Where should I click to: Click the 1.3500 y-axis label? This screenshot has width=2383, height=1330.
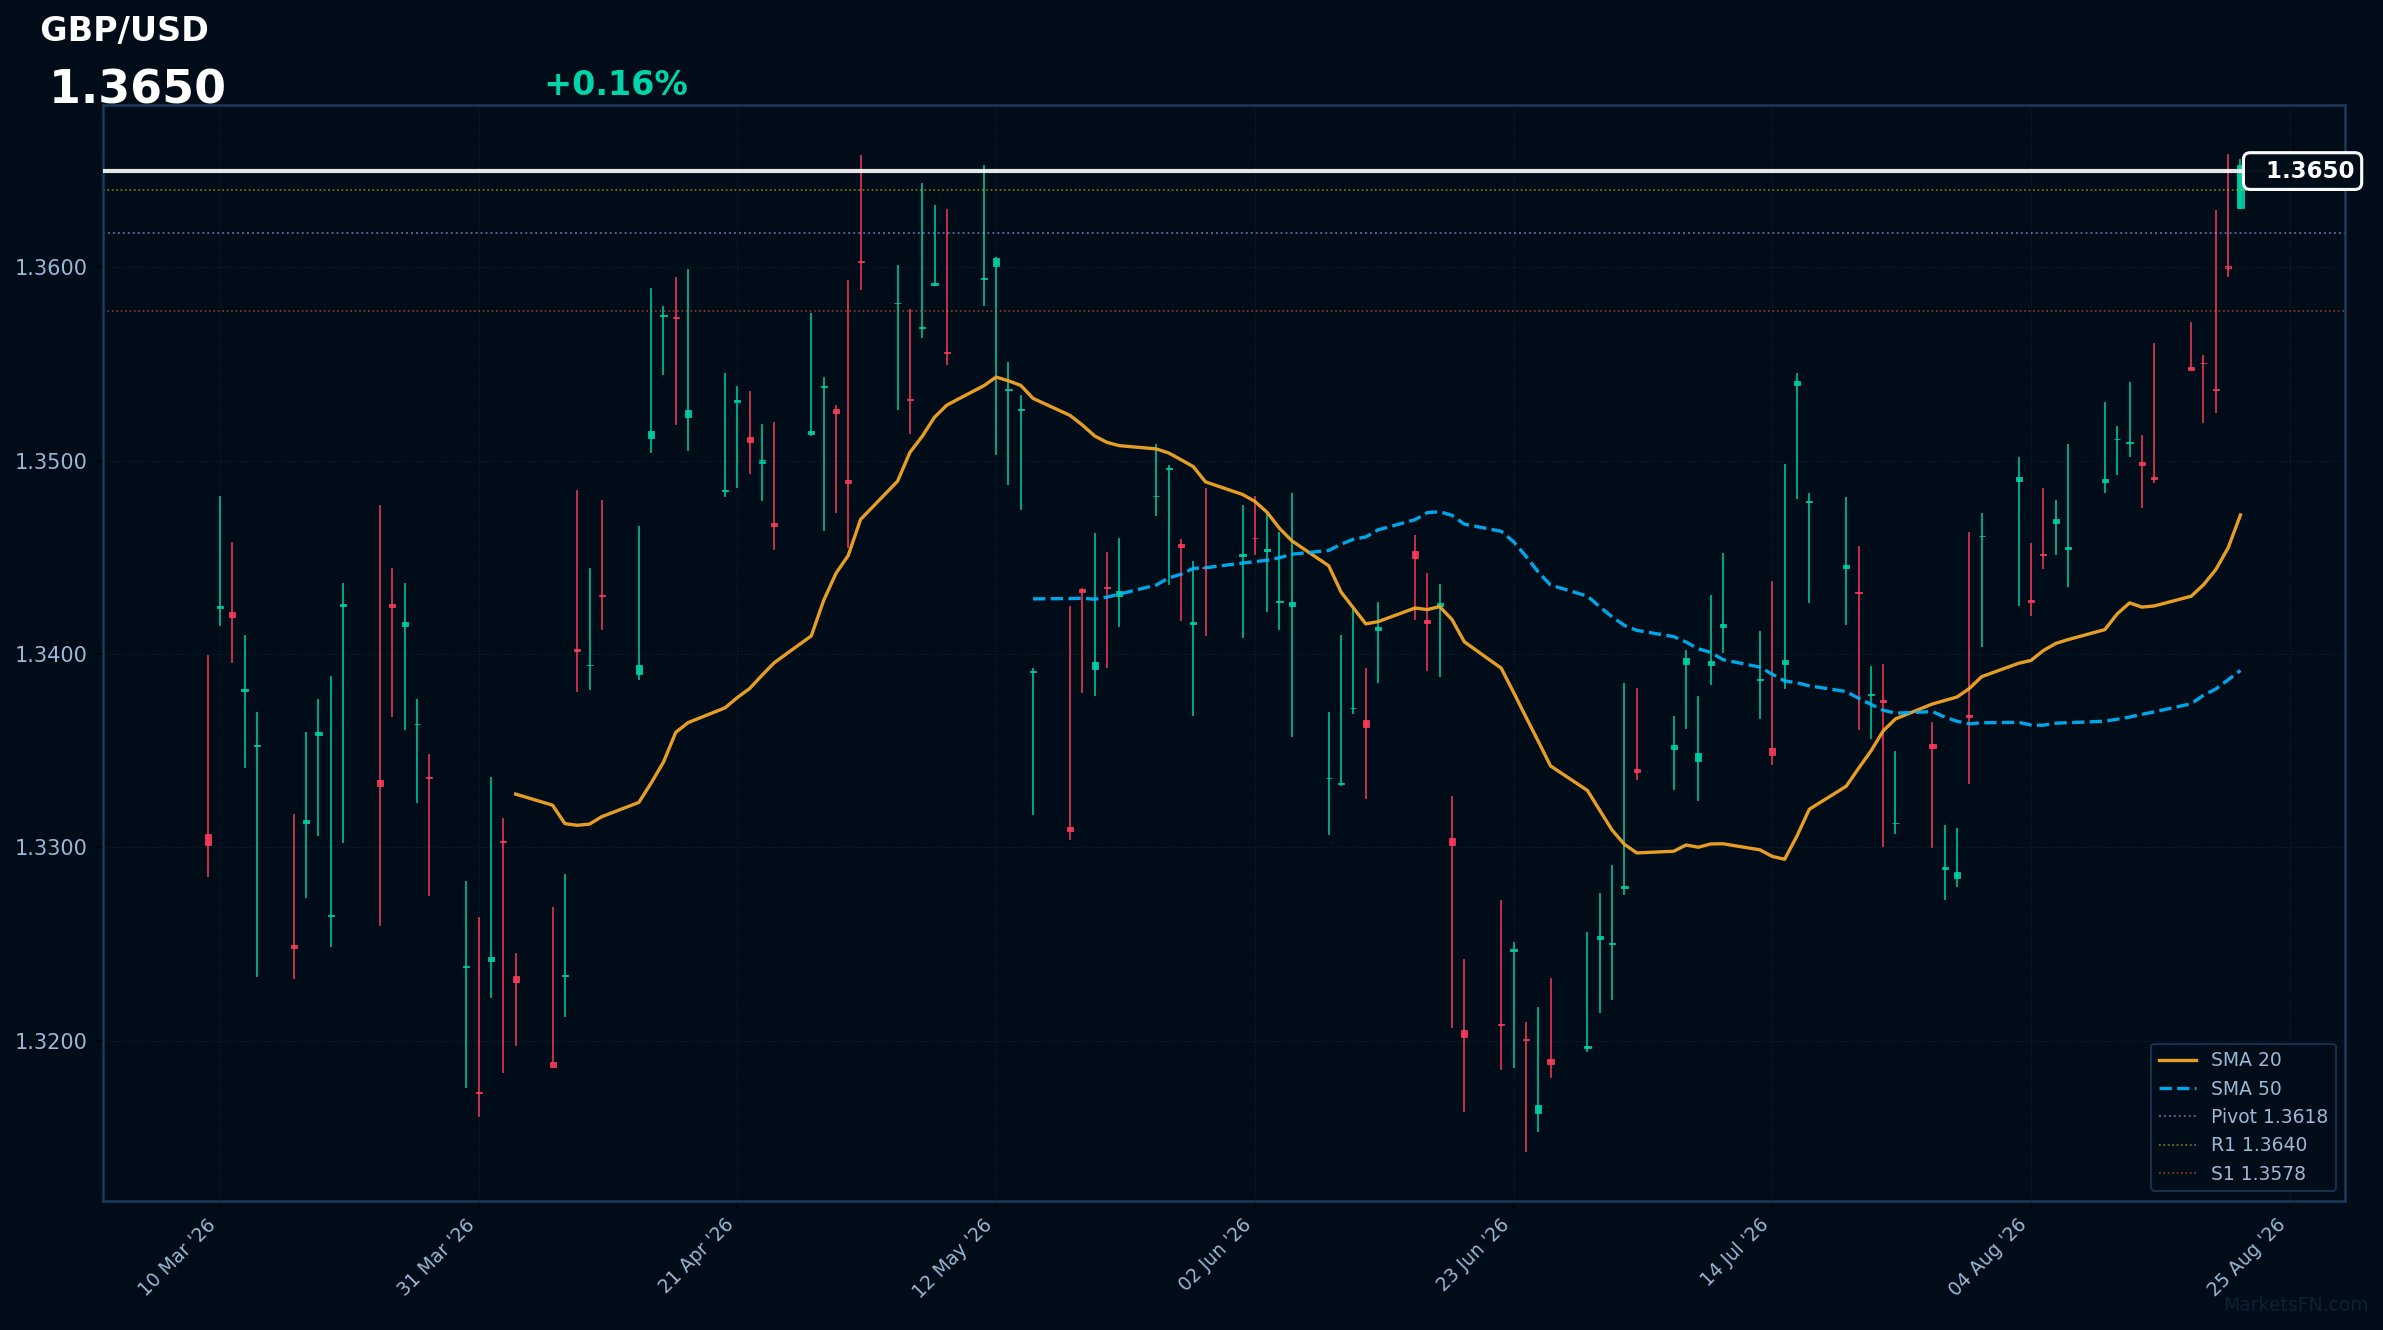[x=51, y=462]
